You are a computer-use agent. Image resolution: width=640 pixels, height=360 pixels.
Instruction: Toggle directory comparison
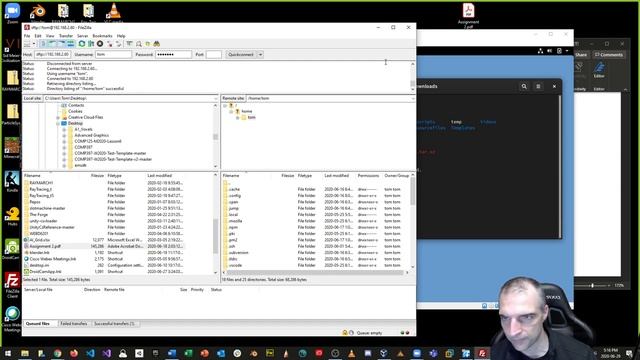click(x=139, y=44)
